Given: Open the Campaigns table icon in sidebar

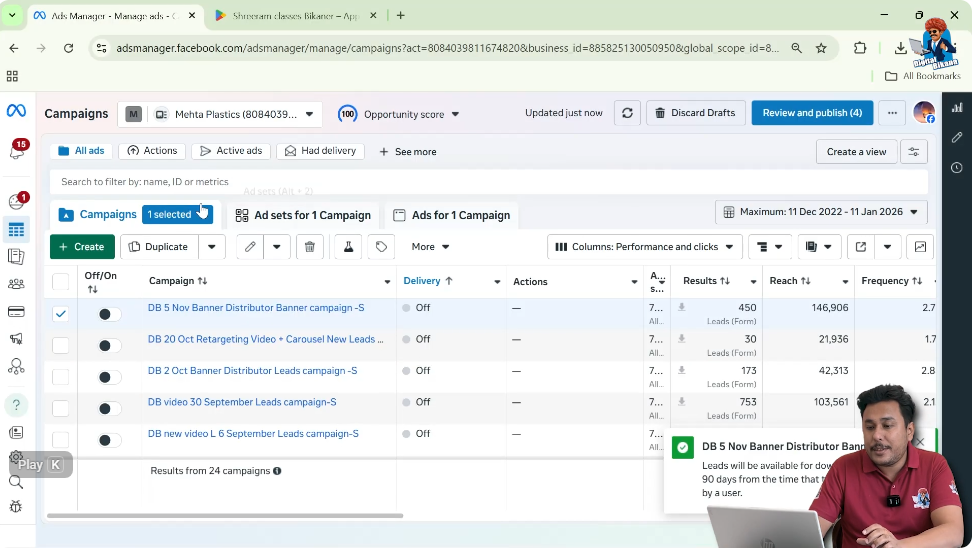Looking at the screenshot, I should tap(16, 230).
